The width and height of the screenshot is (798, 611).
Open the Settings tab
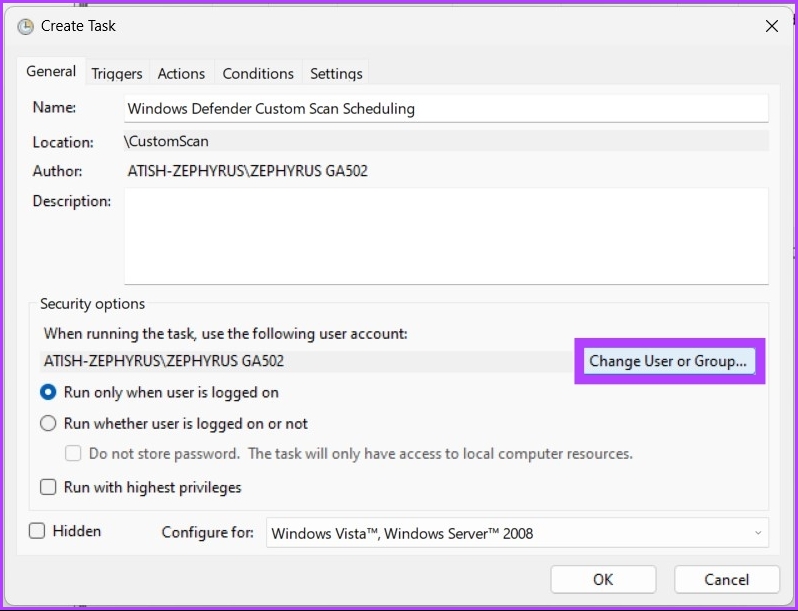click(x=336, y=74)
